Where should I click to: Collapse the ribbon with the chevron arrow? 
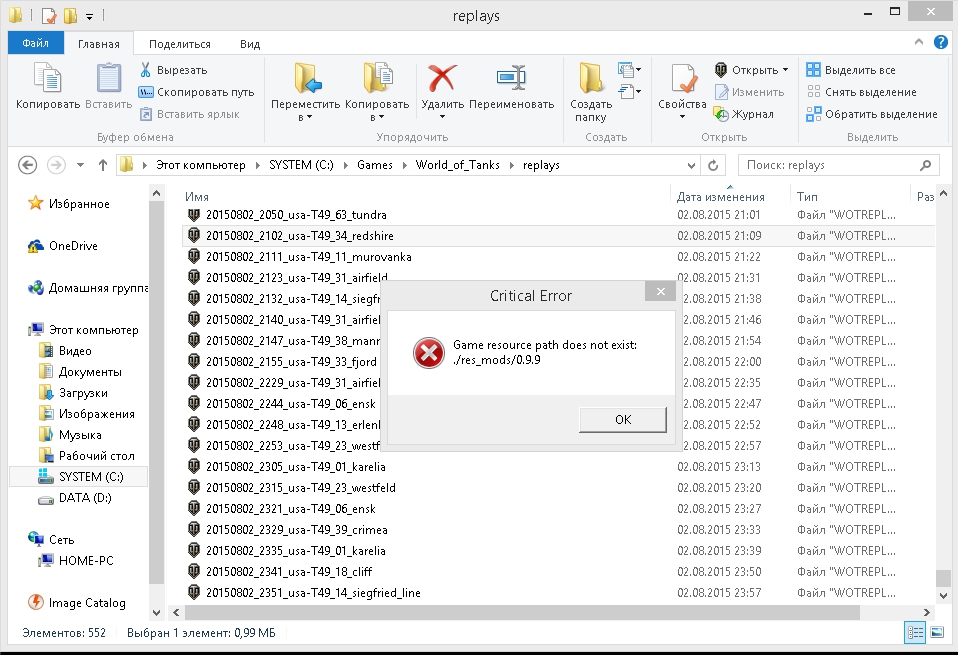[x=920, y=44]
